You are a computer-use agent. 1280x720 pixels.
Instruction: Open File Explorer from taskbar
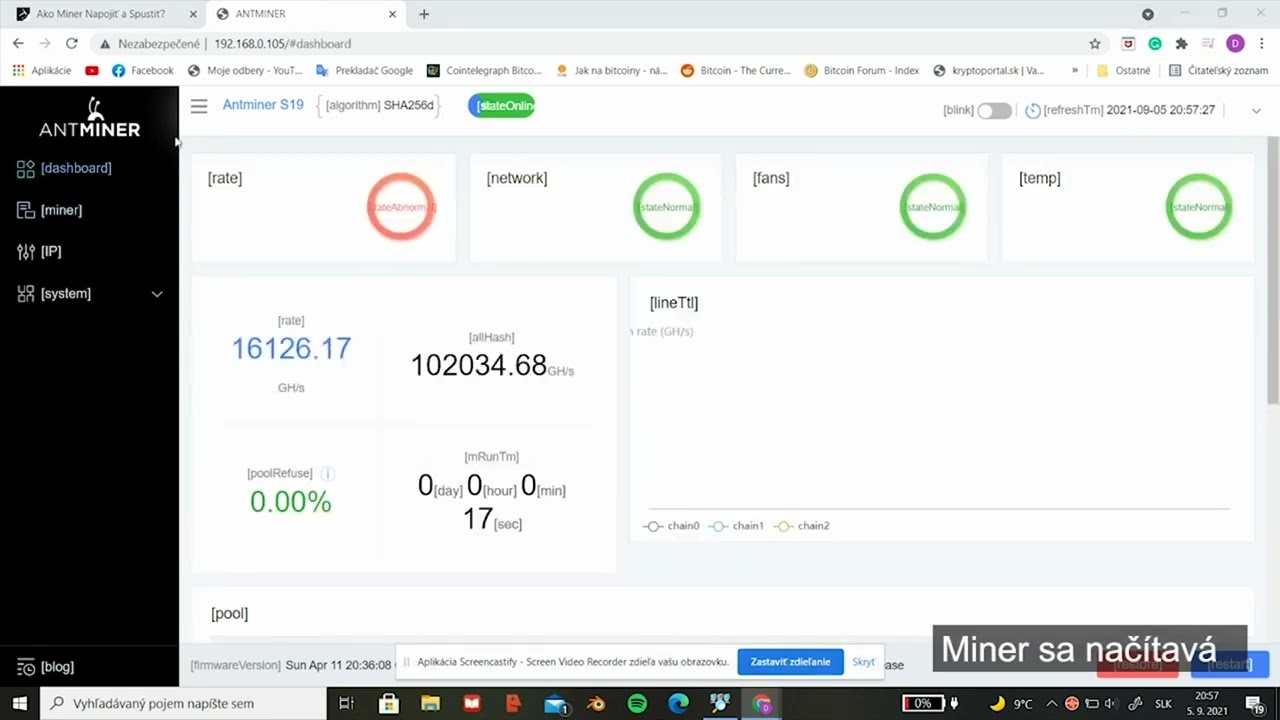click(x=430, y=703)
